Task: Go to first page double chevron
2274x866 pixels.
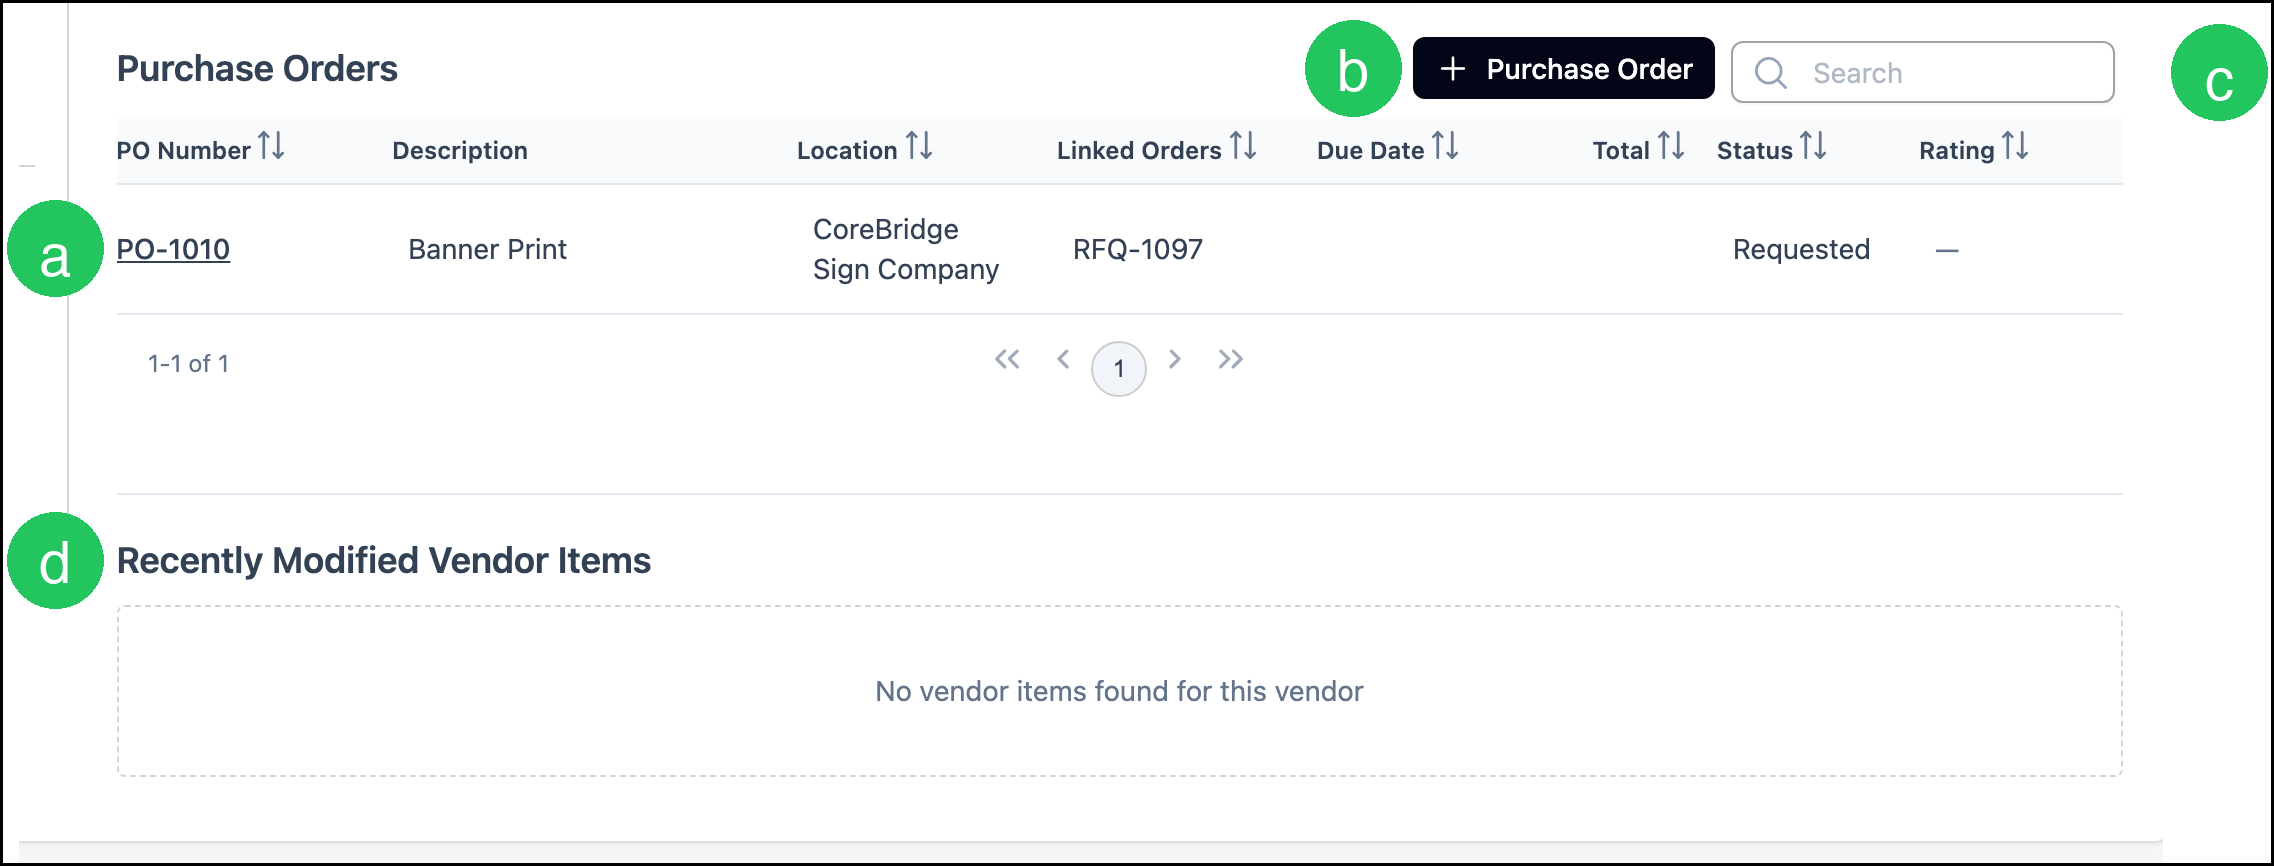Action: [x=1007, y=359]
